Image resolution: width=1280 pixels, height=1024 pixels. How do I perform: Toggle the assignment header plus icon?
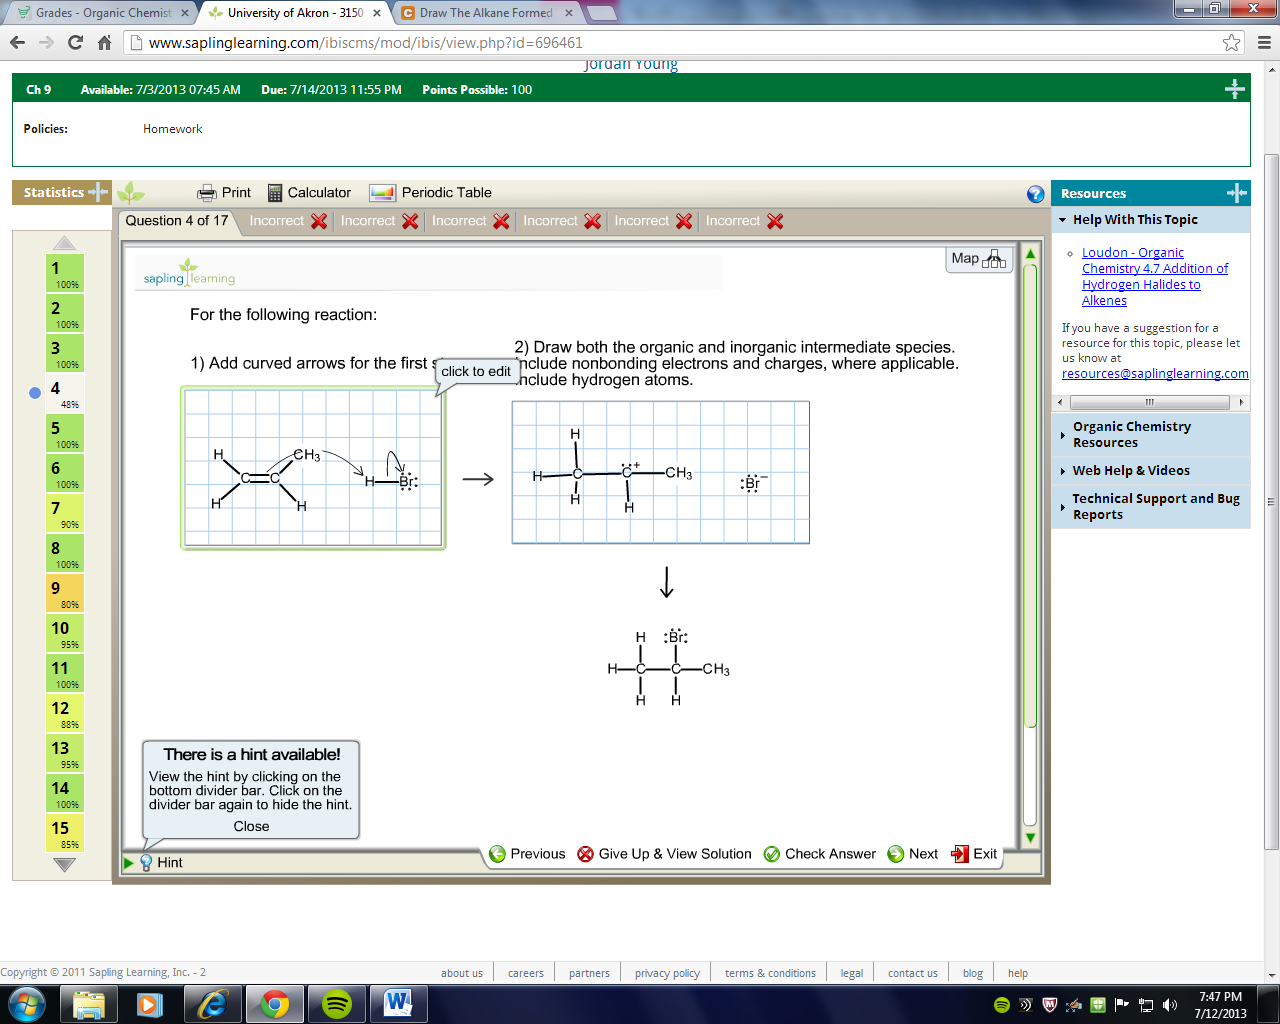click(x=1235, y=89)
